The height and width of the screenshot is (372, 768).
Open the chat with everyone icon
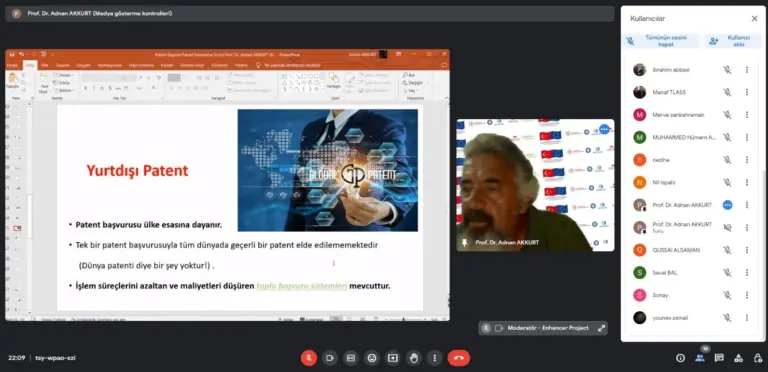coord(719,358)
